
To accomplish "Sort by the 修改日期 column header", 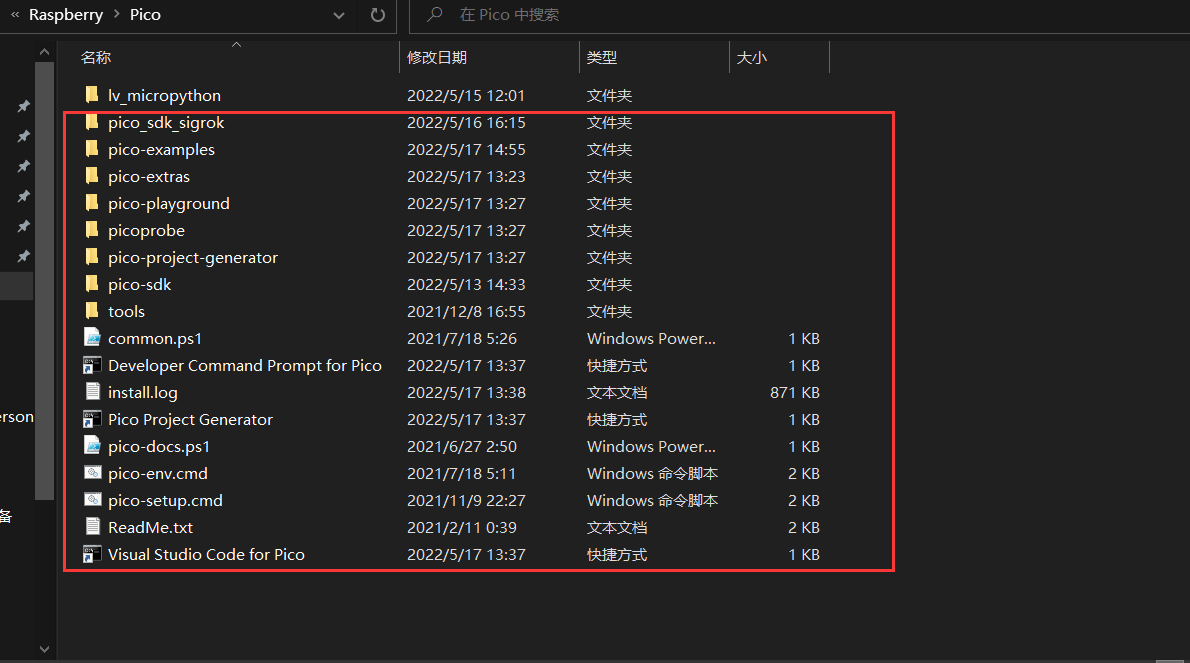I will pos(436,58).
